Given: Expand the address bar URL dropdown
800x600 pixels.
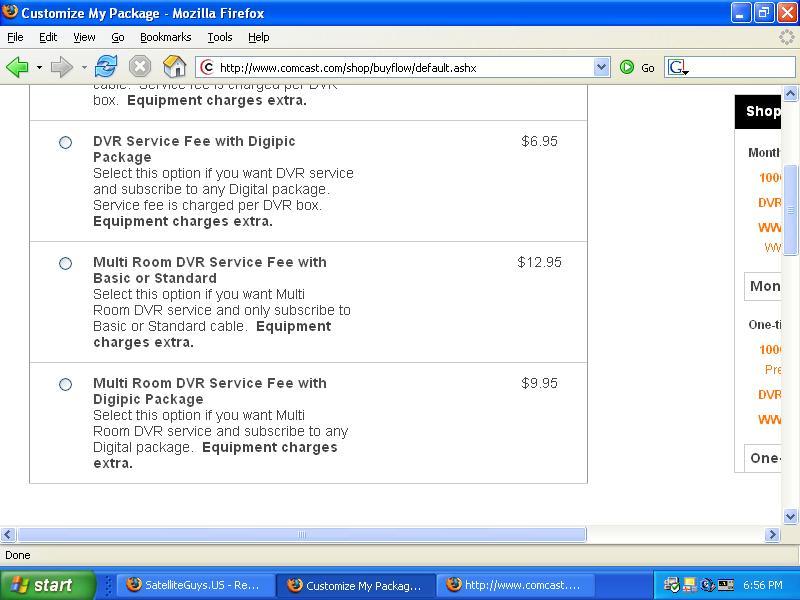Looking at the screenshot, I should pos(602,67).
